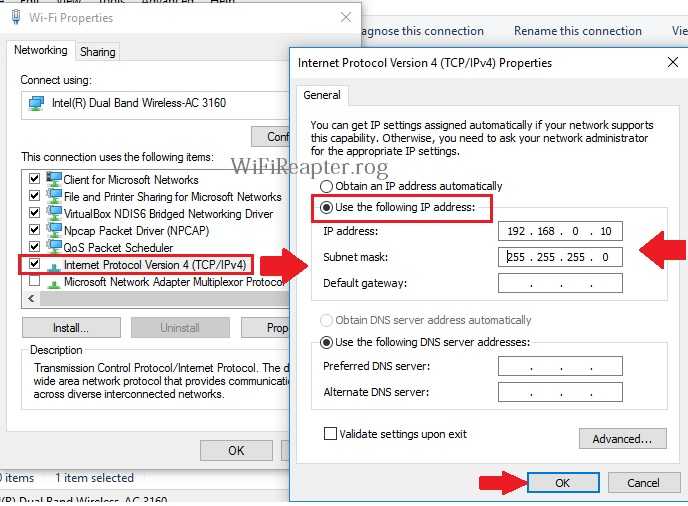Click the Preferred DNS server field
Image resolution: width=688 pixels, height=506 pixels.
click(x=560, y=366)
